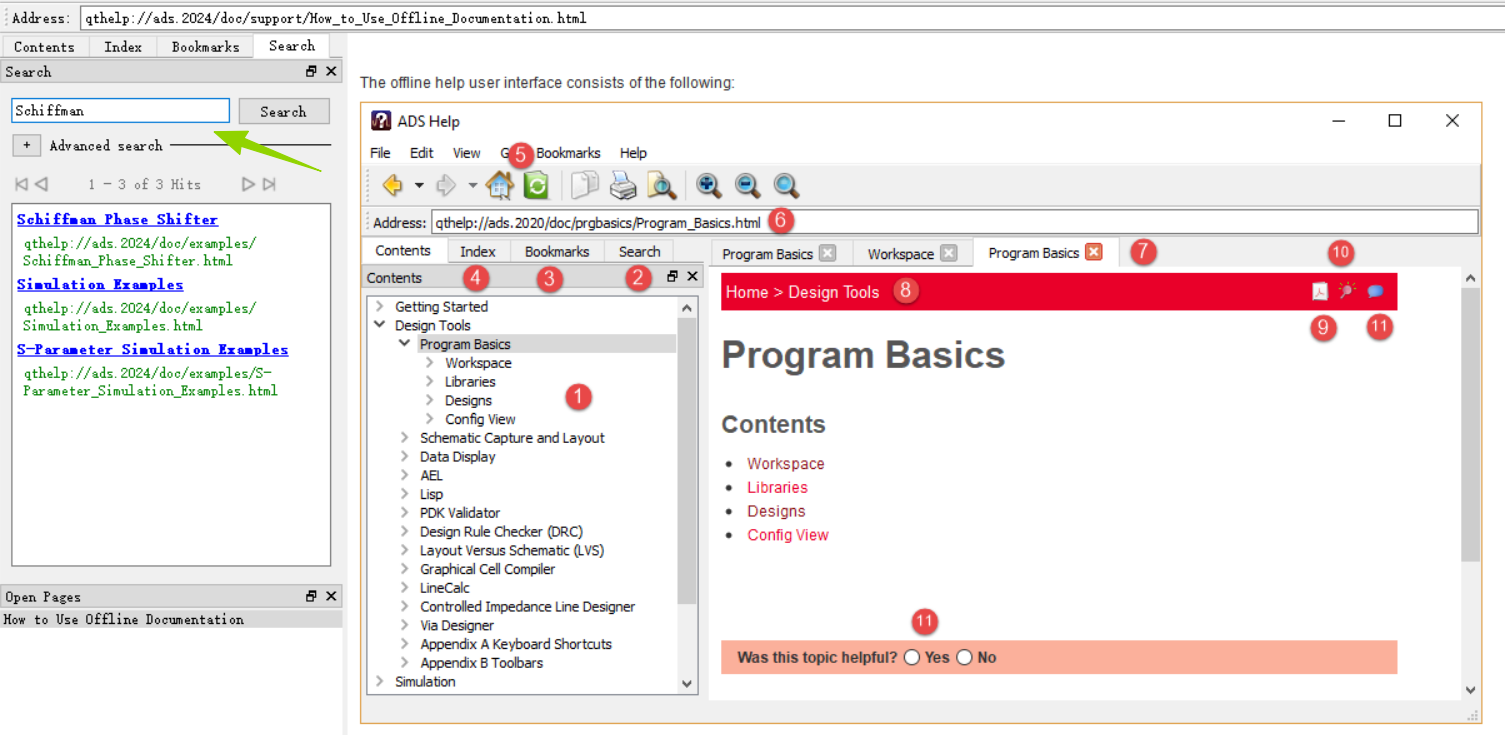Click the blue comment bubble icon
The height and width of the screenshot is (735, 1505).
(1376, 291)
